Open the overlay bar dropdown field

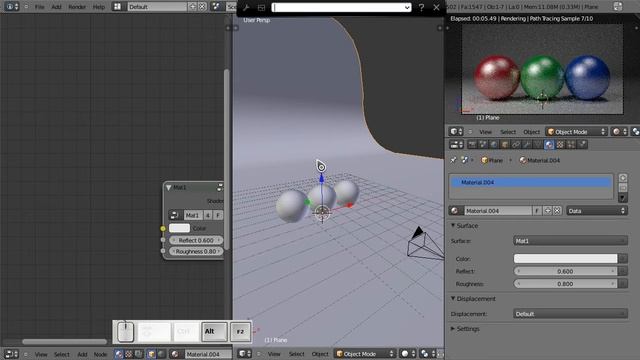[x=341, y=7]
